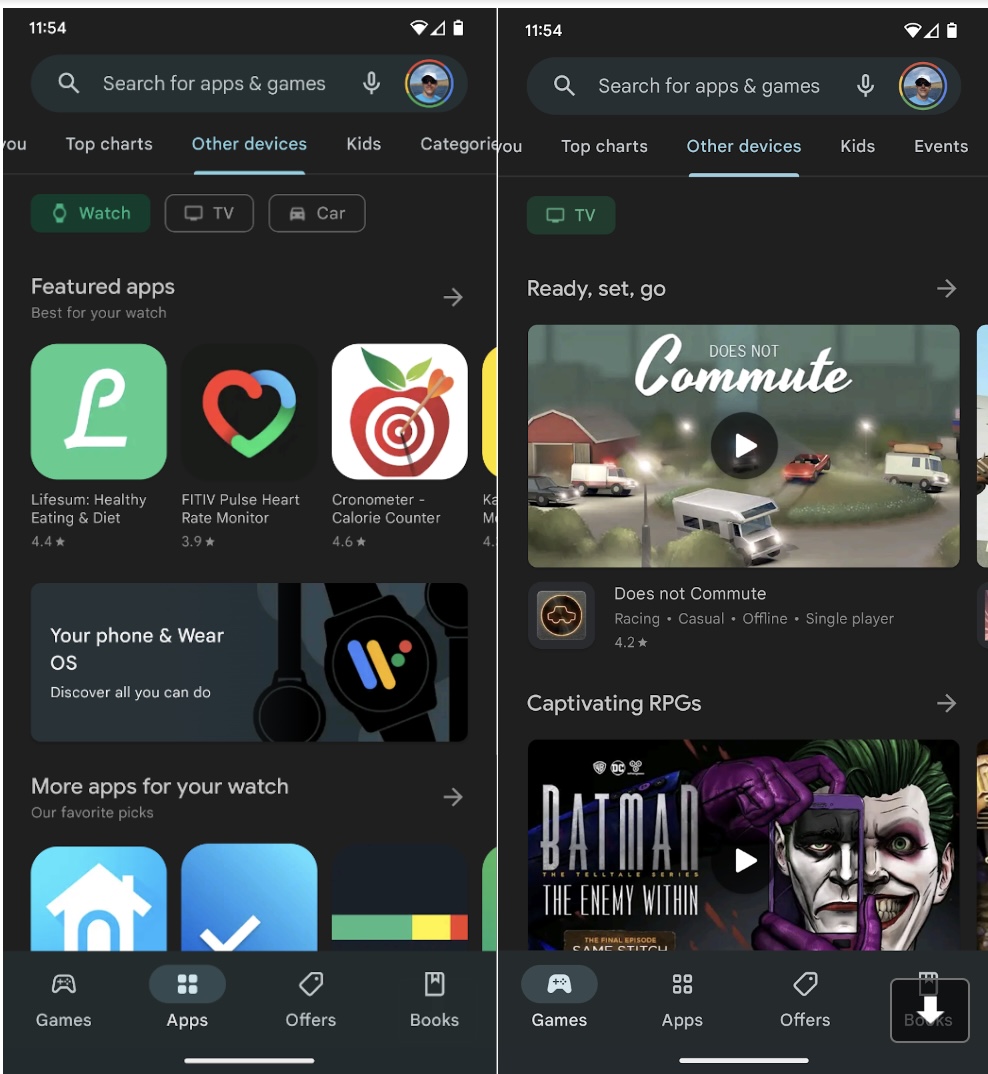The image size is (988, 1074).
Task: Tap the Racing Casual Offline tags line
Action: (x=754, y=619)
